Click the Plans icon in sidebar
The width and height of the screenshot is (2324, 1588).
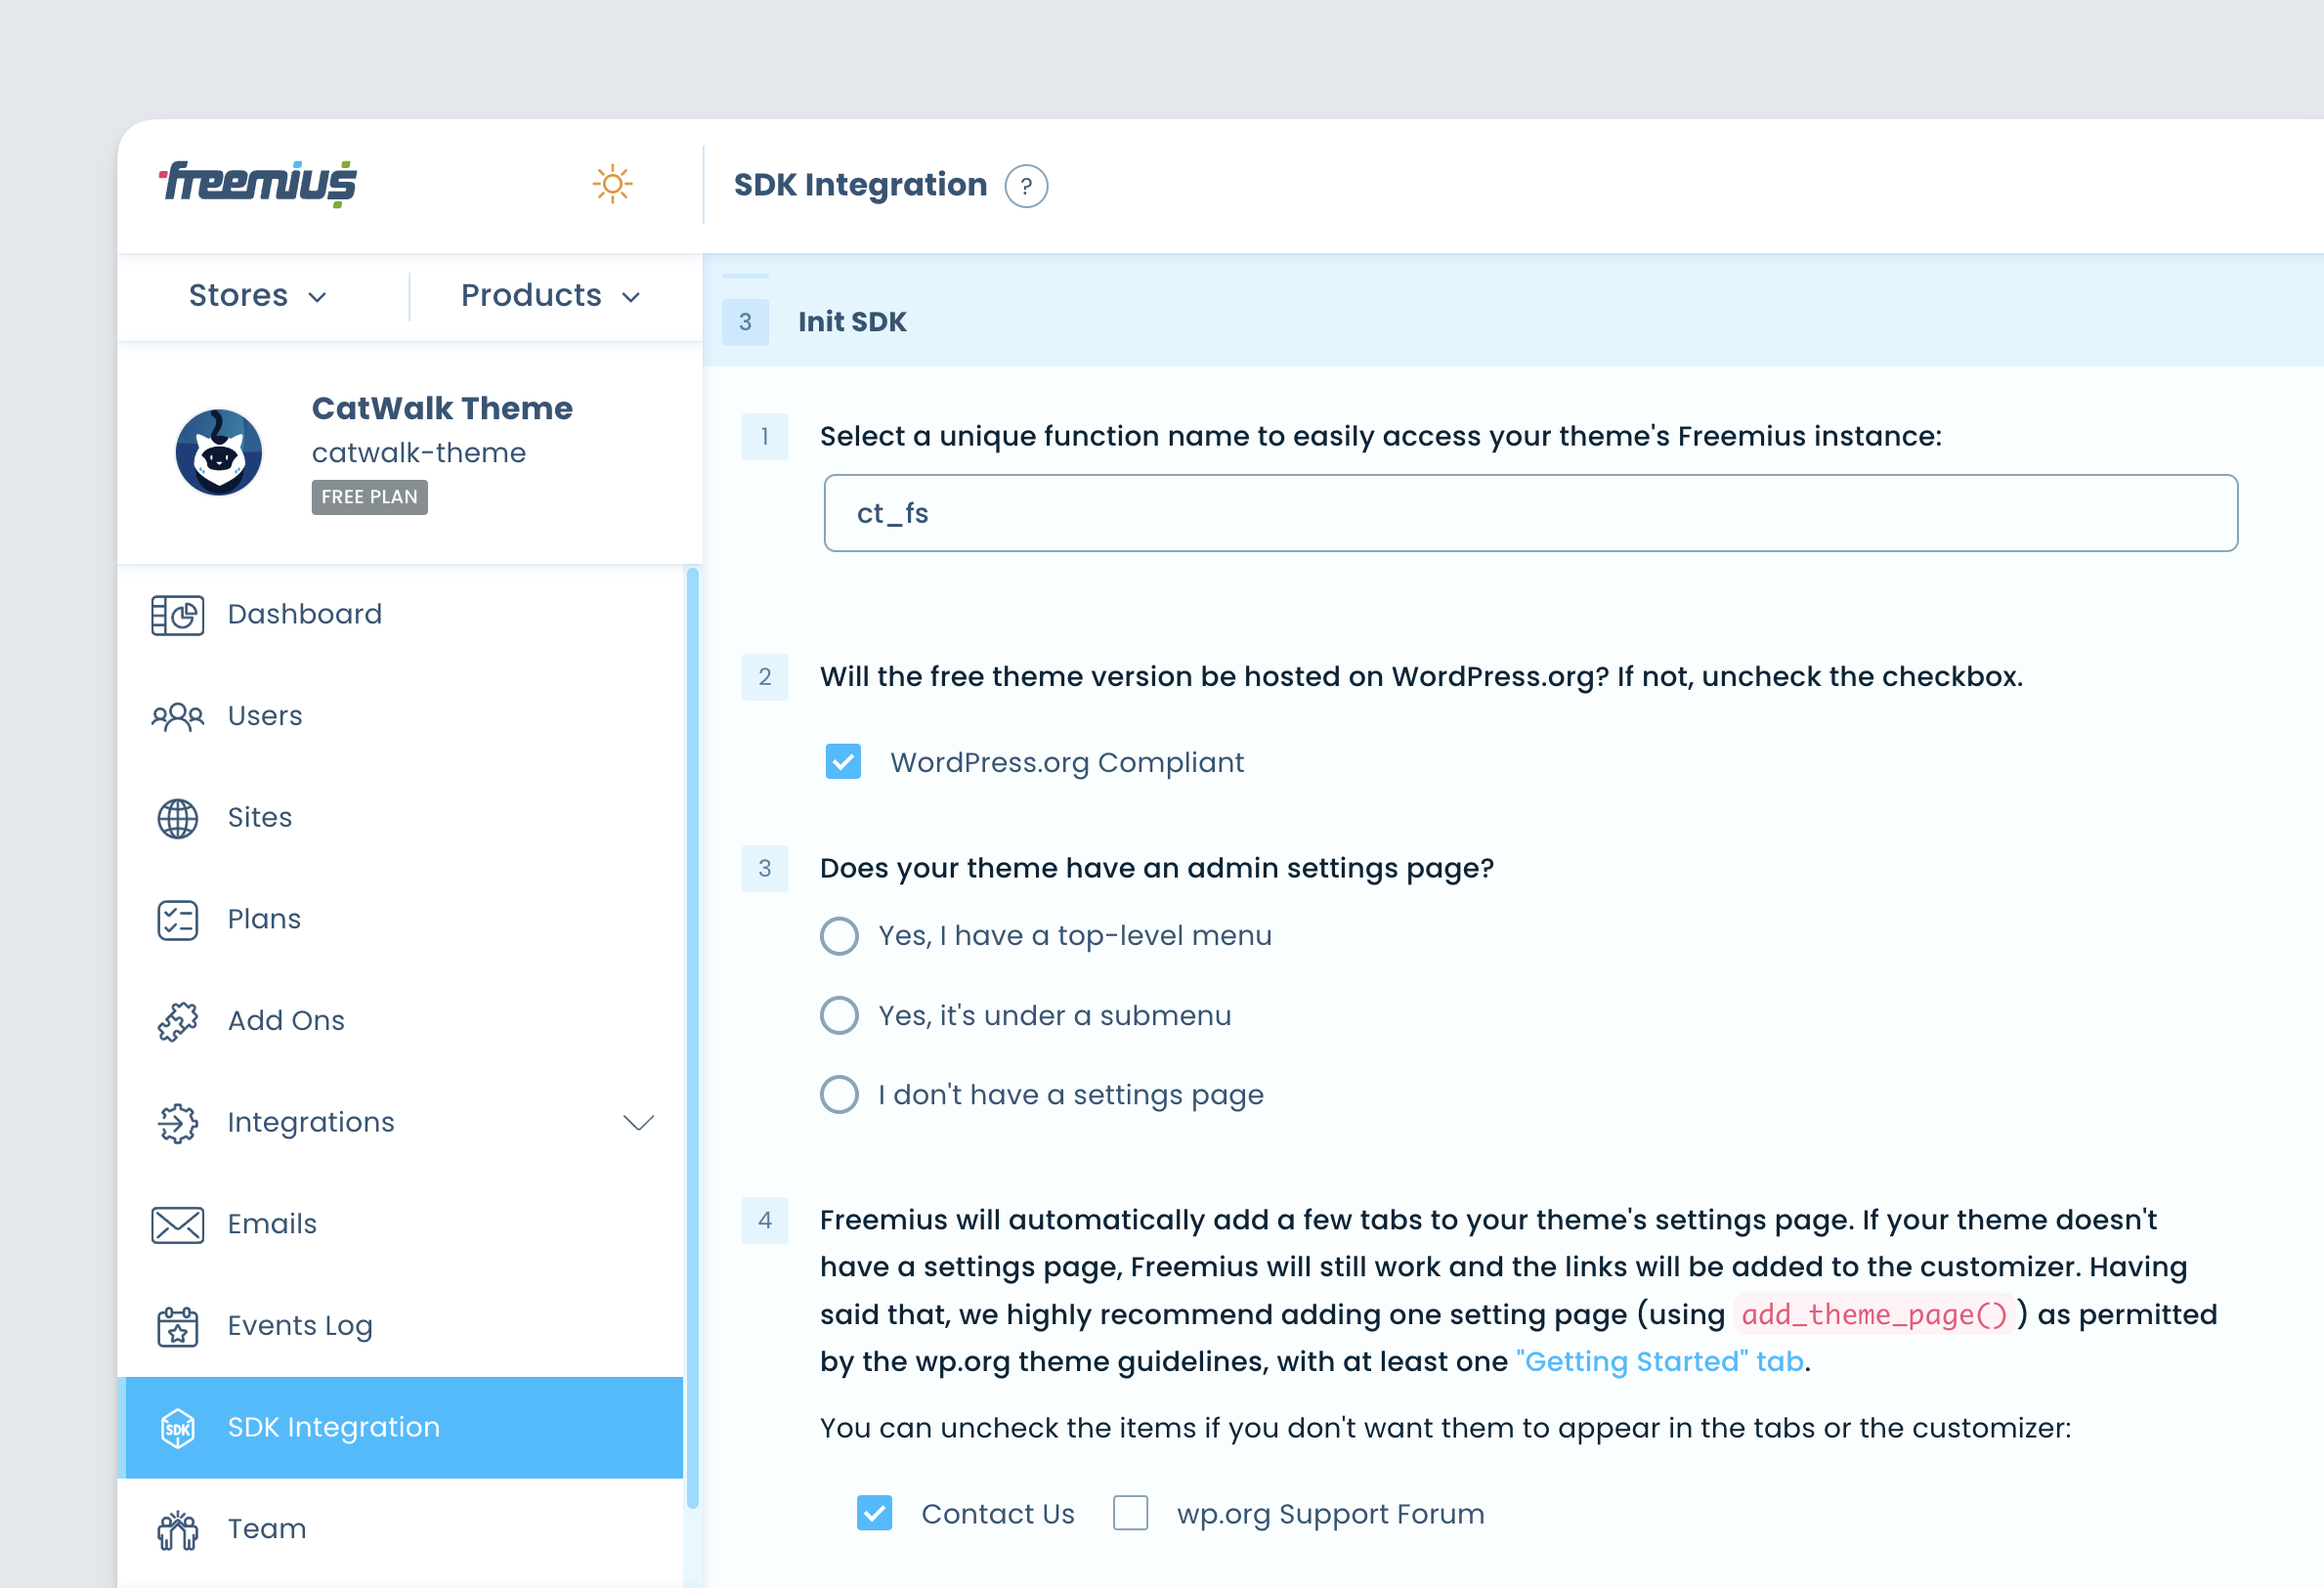click(177, 919)
